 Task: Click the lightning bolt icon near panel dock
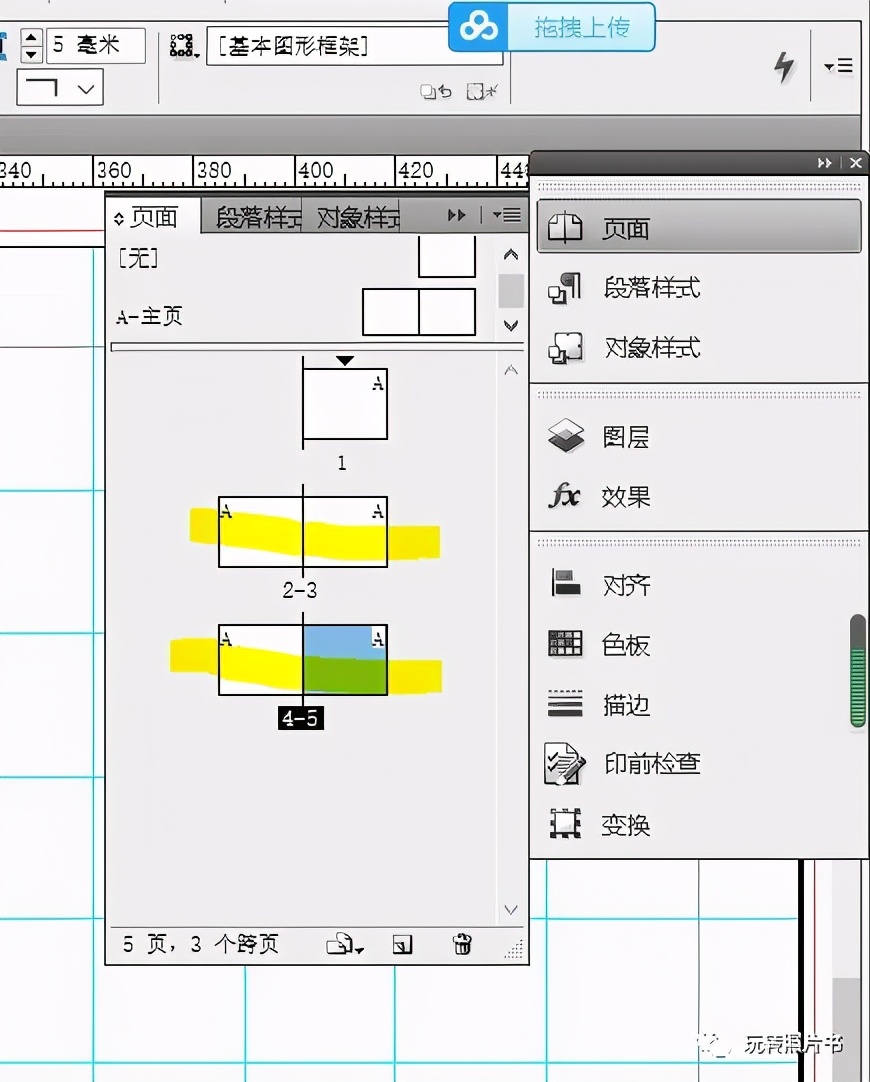[x=784, y=66]
